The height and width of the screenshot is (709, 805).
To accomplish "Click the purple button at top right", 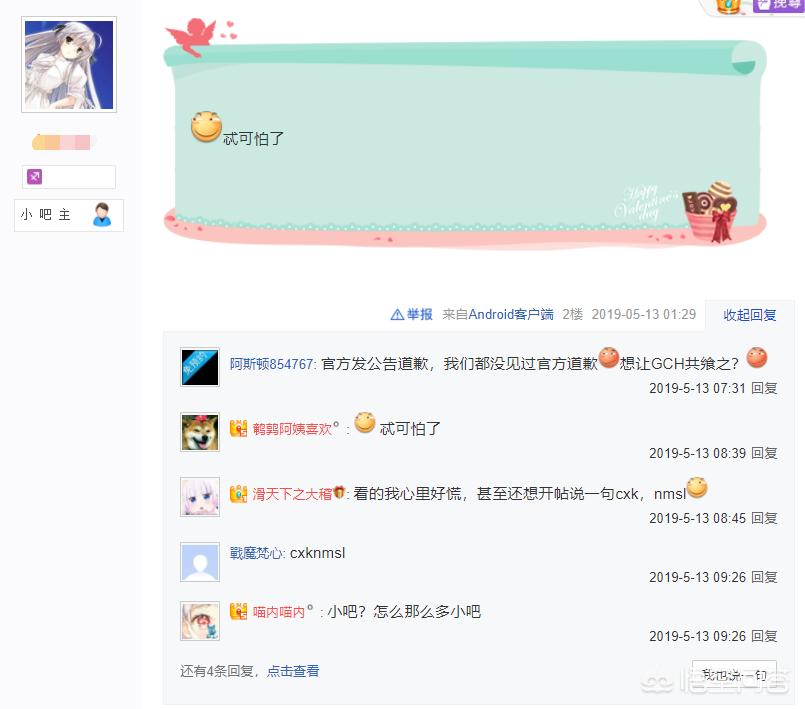I will tap(777, 5).
